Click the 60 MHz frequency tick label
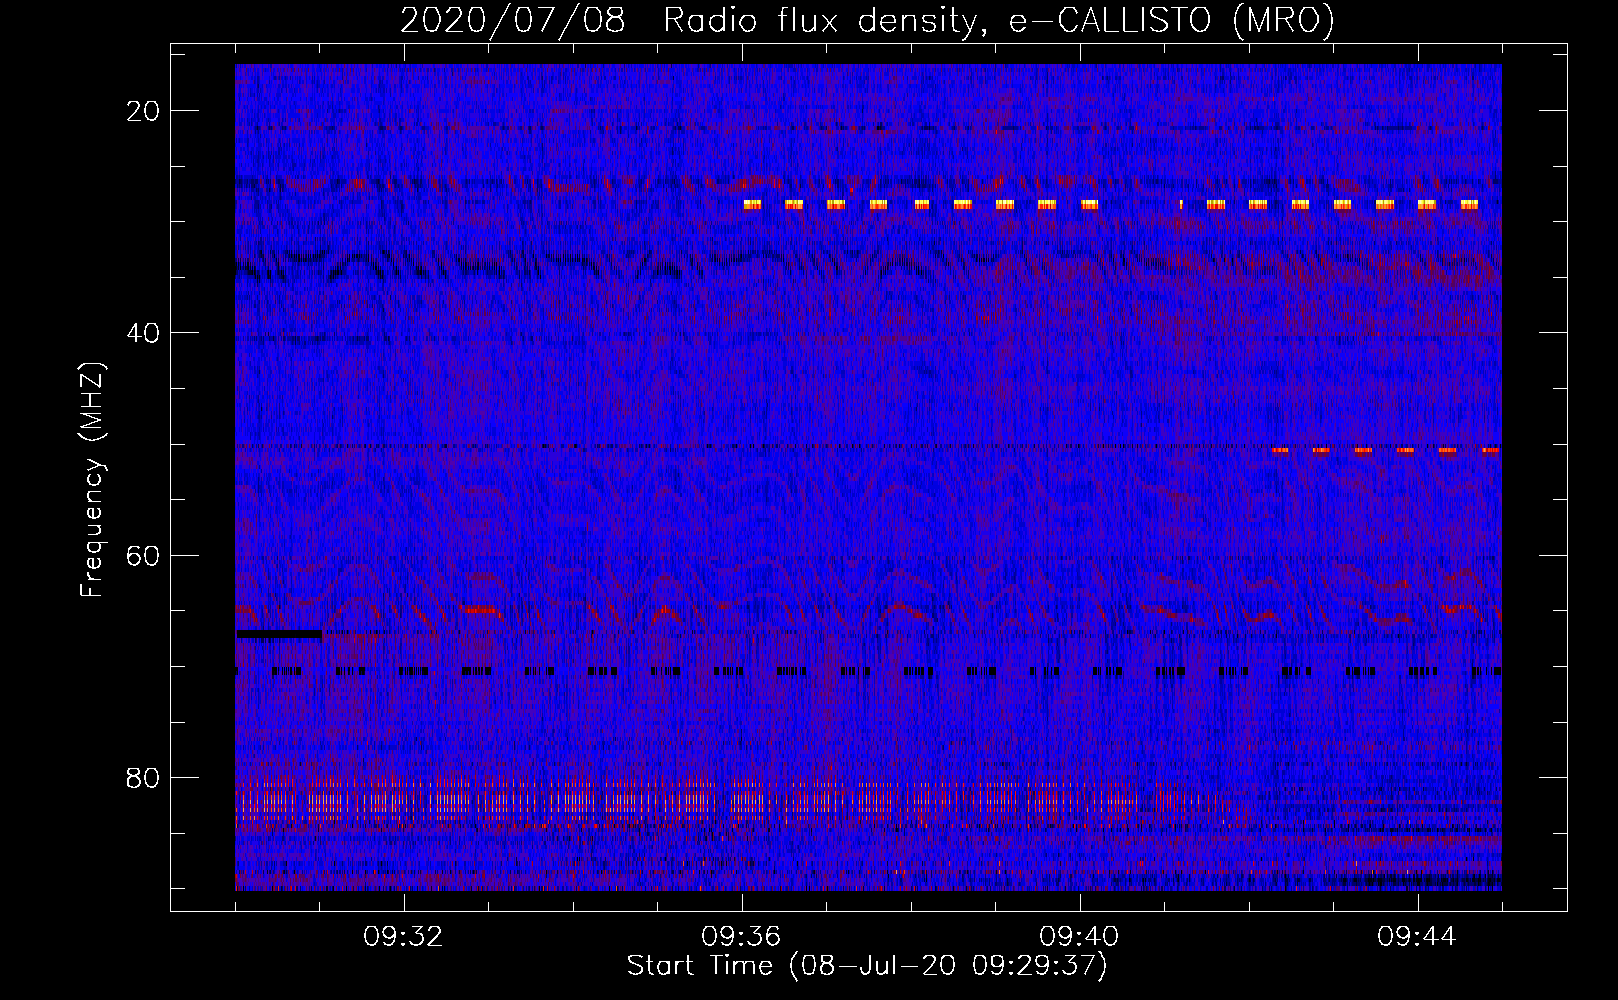Image resolution: width=1618 pixels, height=1000 pixels. coord(143,555)
